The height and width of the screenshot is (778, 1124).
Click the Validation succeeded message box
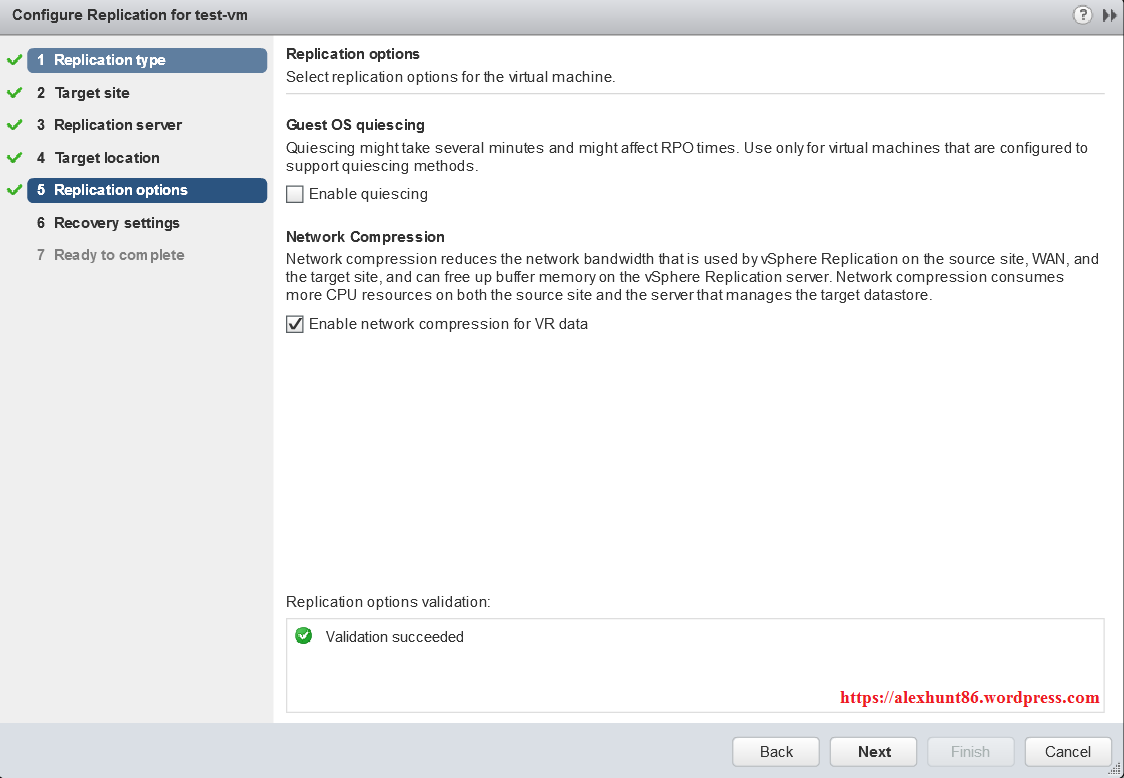(x=695, y=665)
